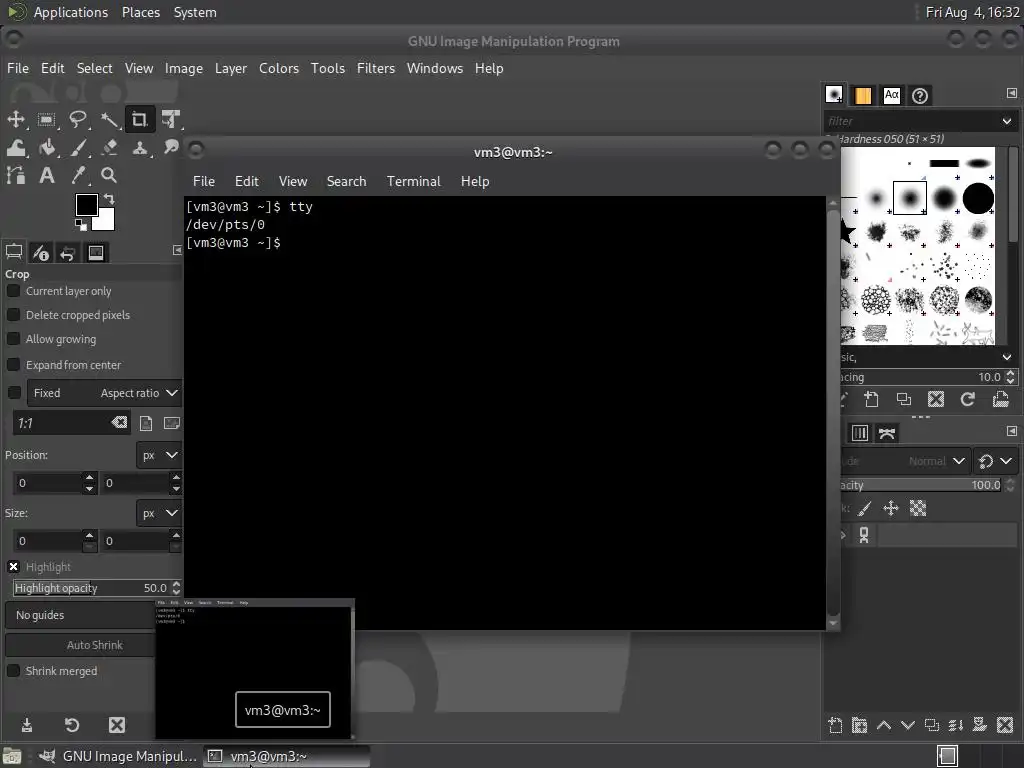Delete tool preset icon in Crop options
This screenshot has width=1024, height=768.
[117, 725]
